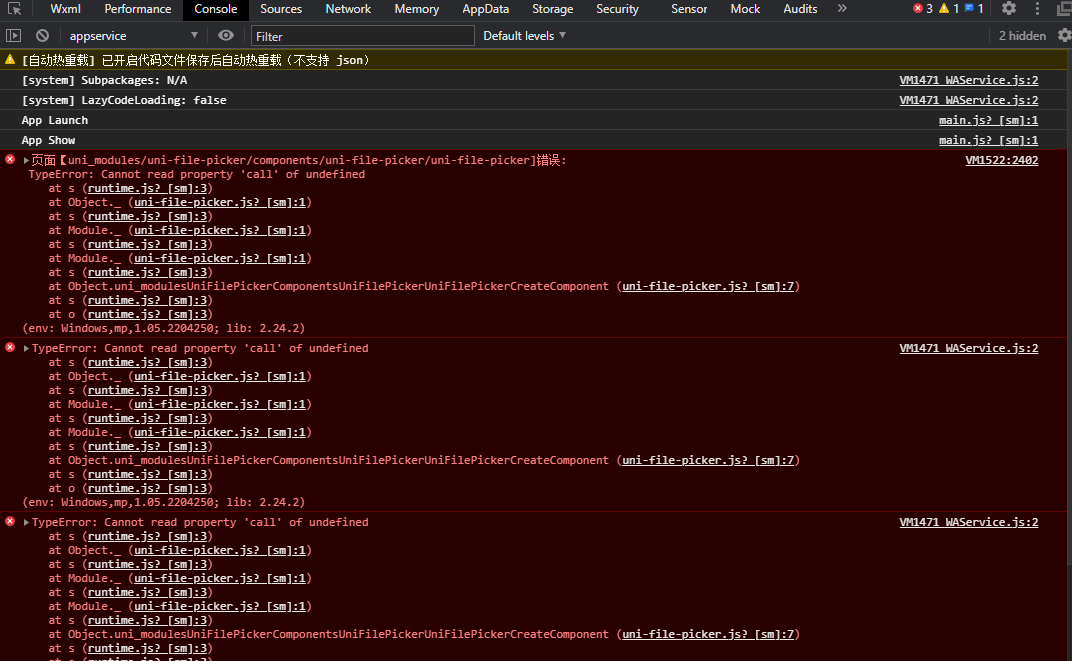
Task: Switch to the Sources tab
Action: (x=281, y=9)
